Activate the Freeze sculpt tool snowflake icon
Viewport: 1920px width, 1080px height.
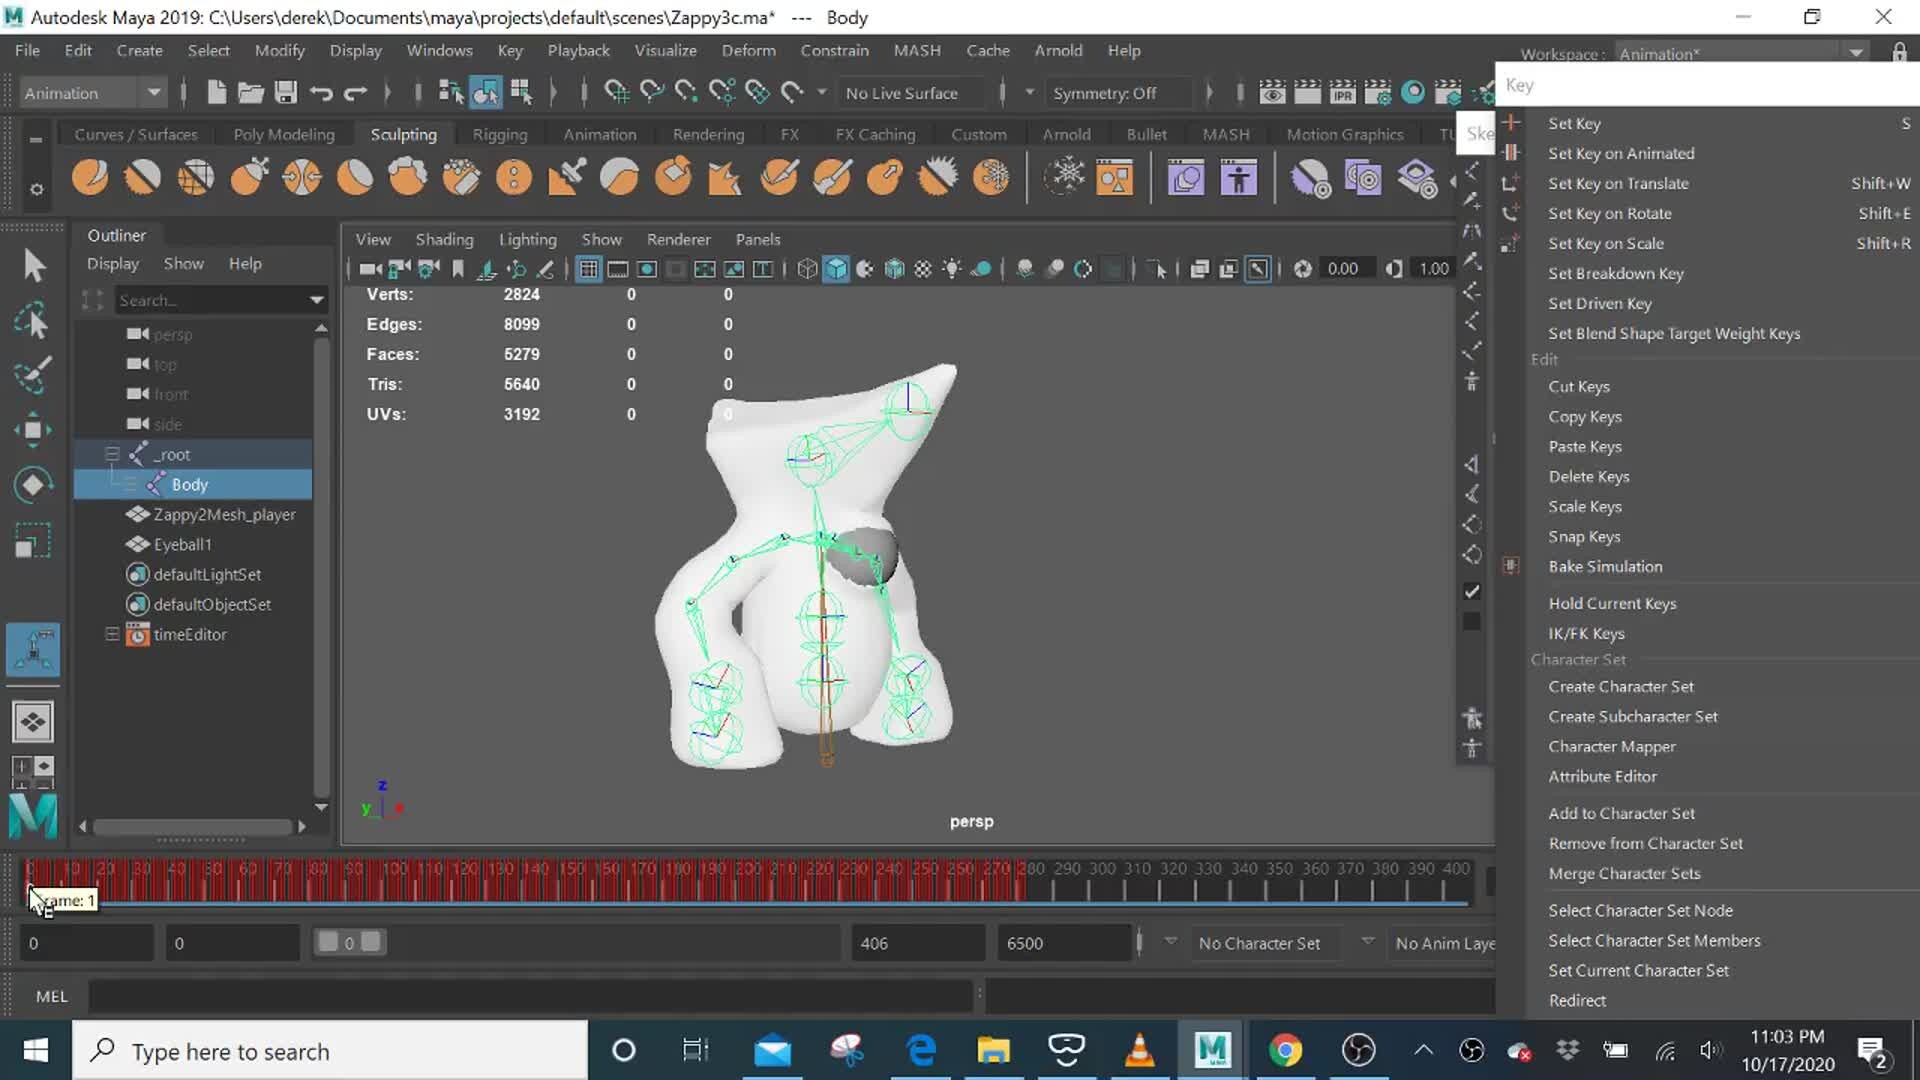tap(1067, 177)
